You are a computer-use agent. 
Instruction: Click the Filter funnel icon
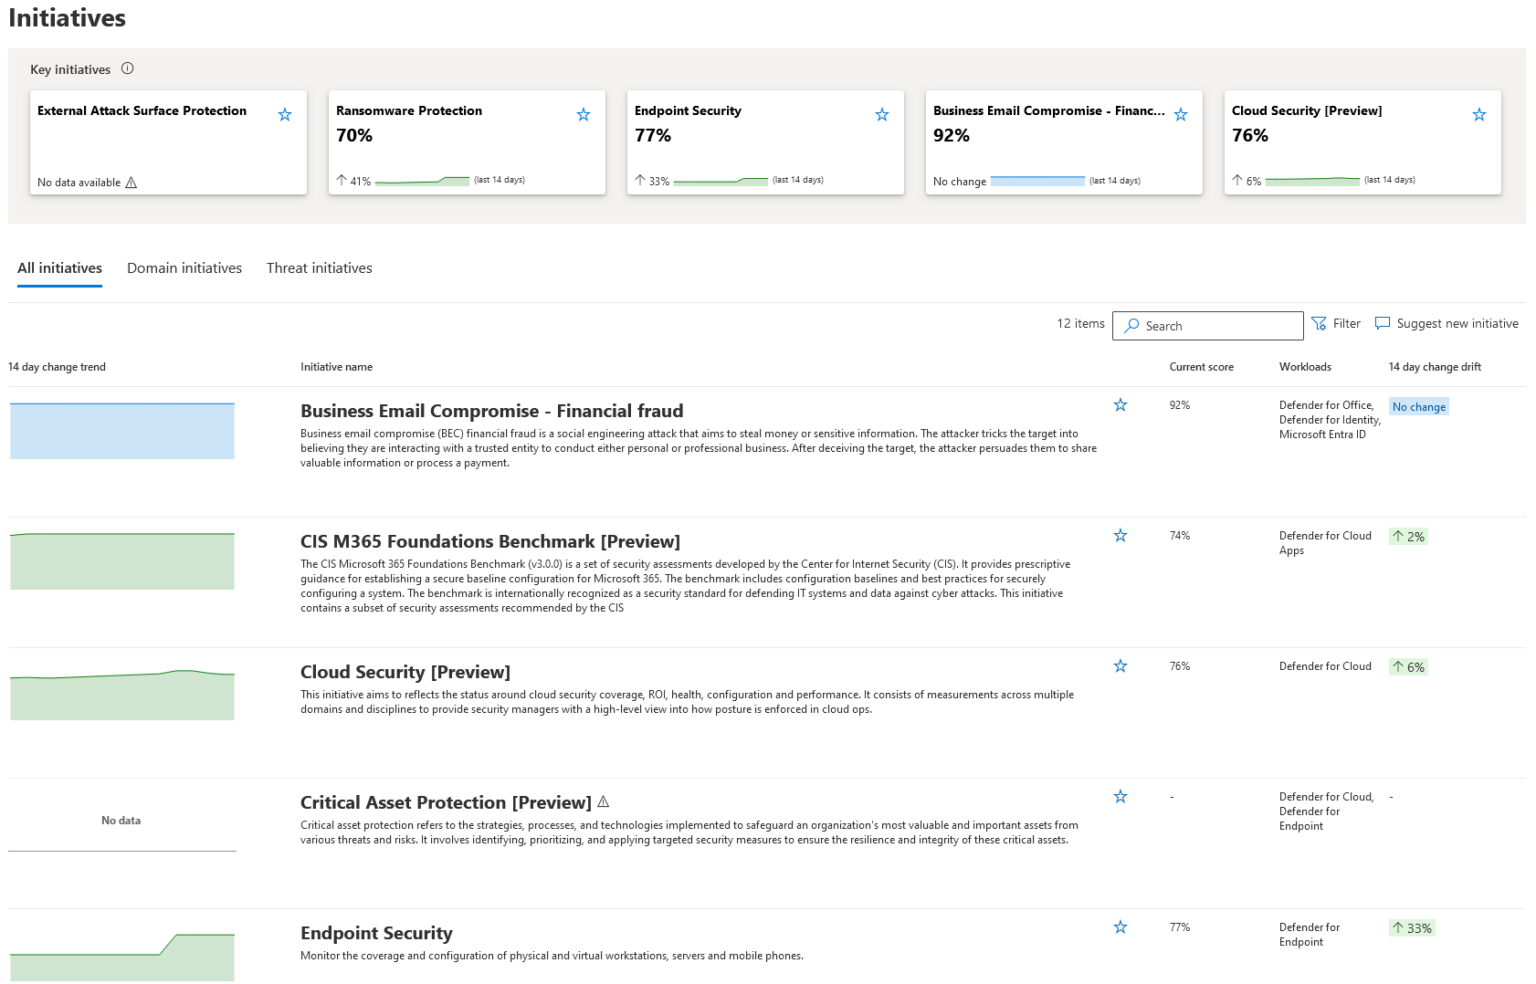1319,323
